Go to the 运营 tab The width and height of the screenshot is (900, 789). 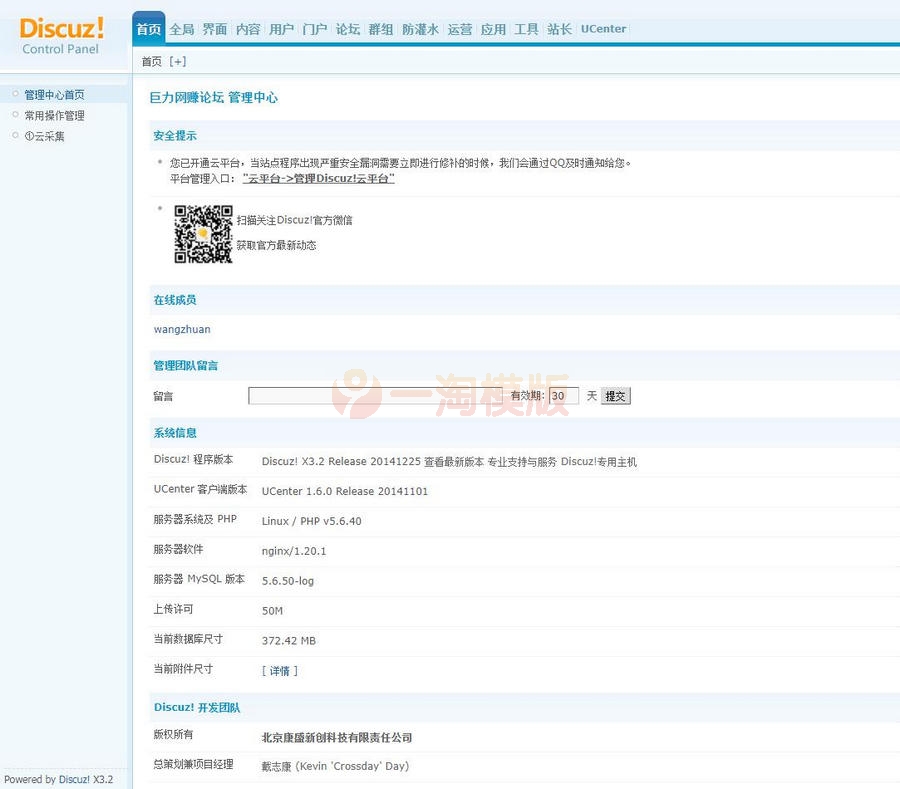point(460,29)
